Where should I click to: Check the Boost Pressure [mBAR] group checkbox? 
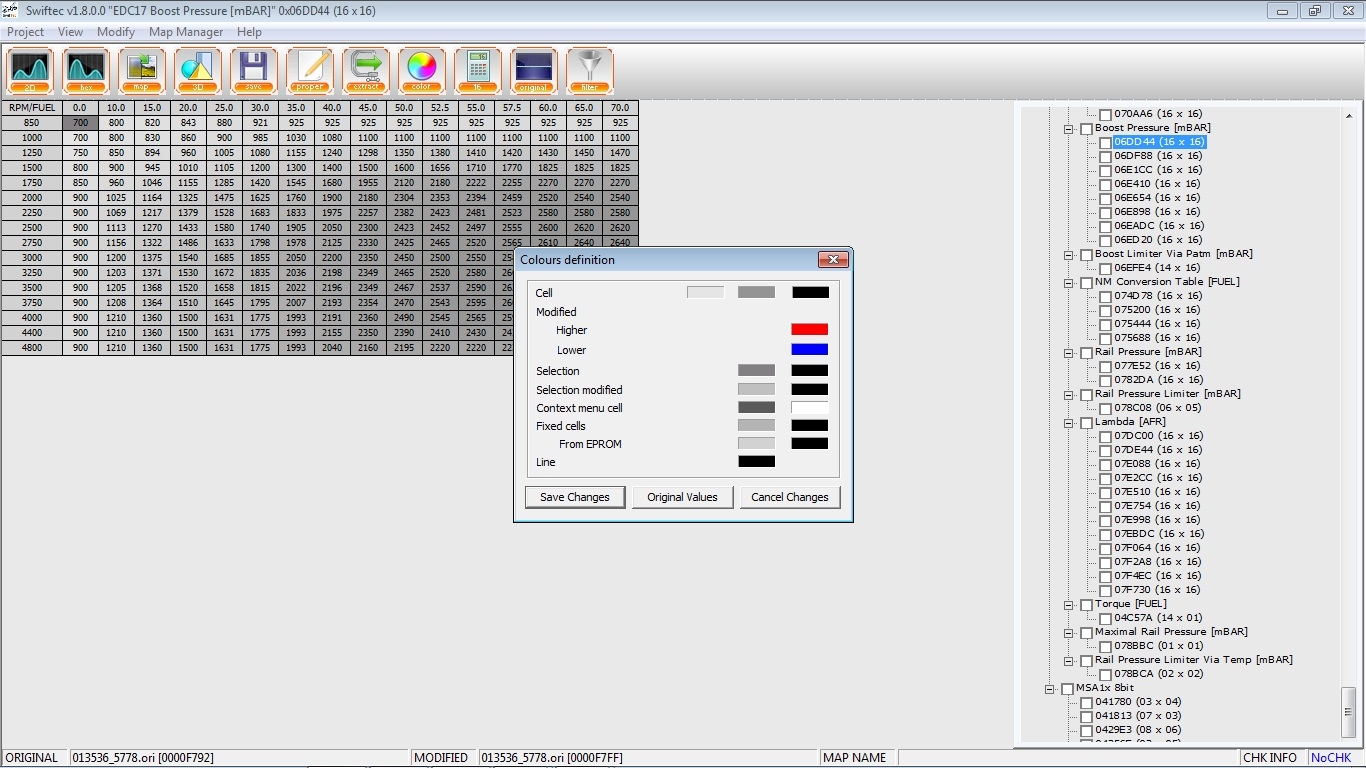point(1086,129)
